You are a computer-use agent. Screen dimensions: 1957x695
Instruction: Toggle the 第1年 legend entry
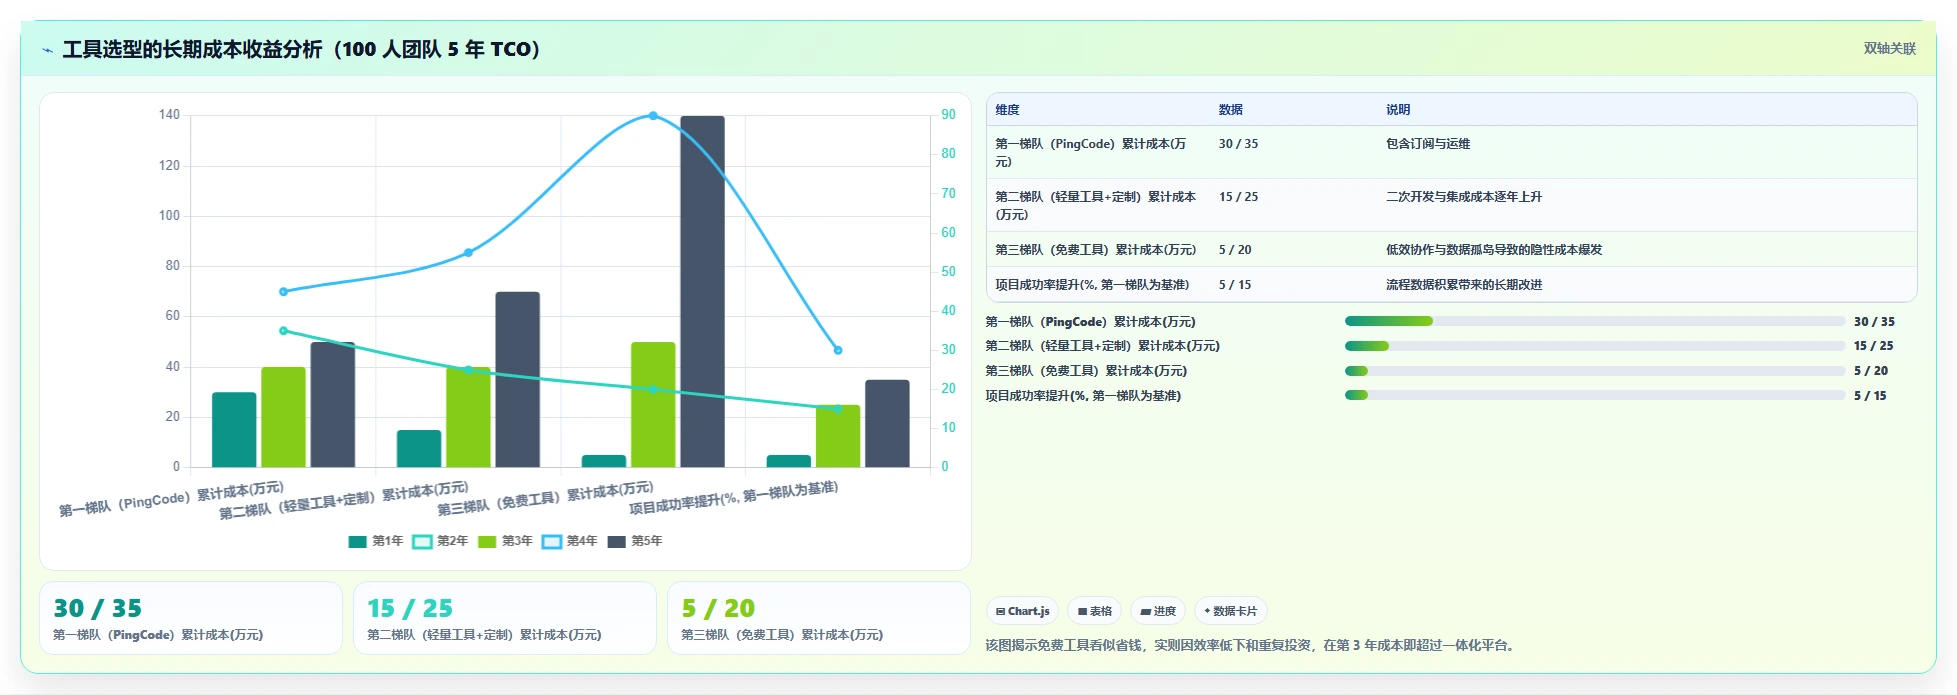(375, 541)
